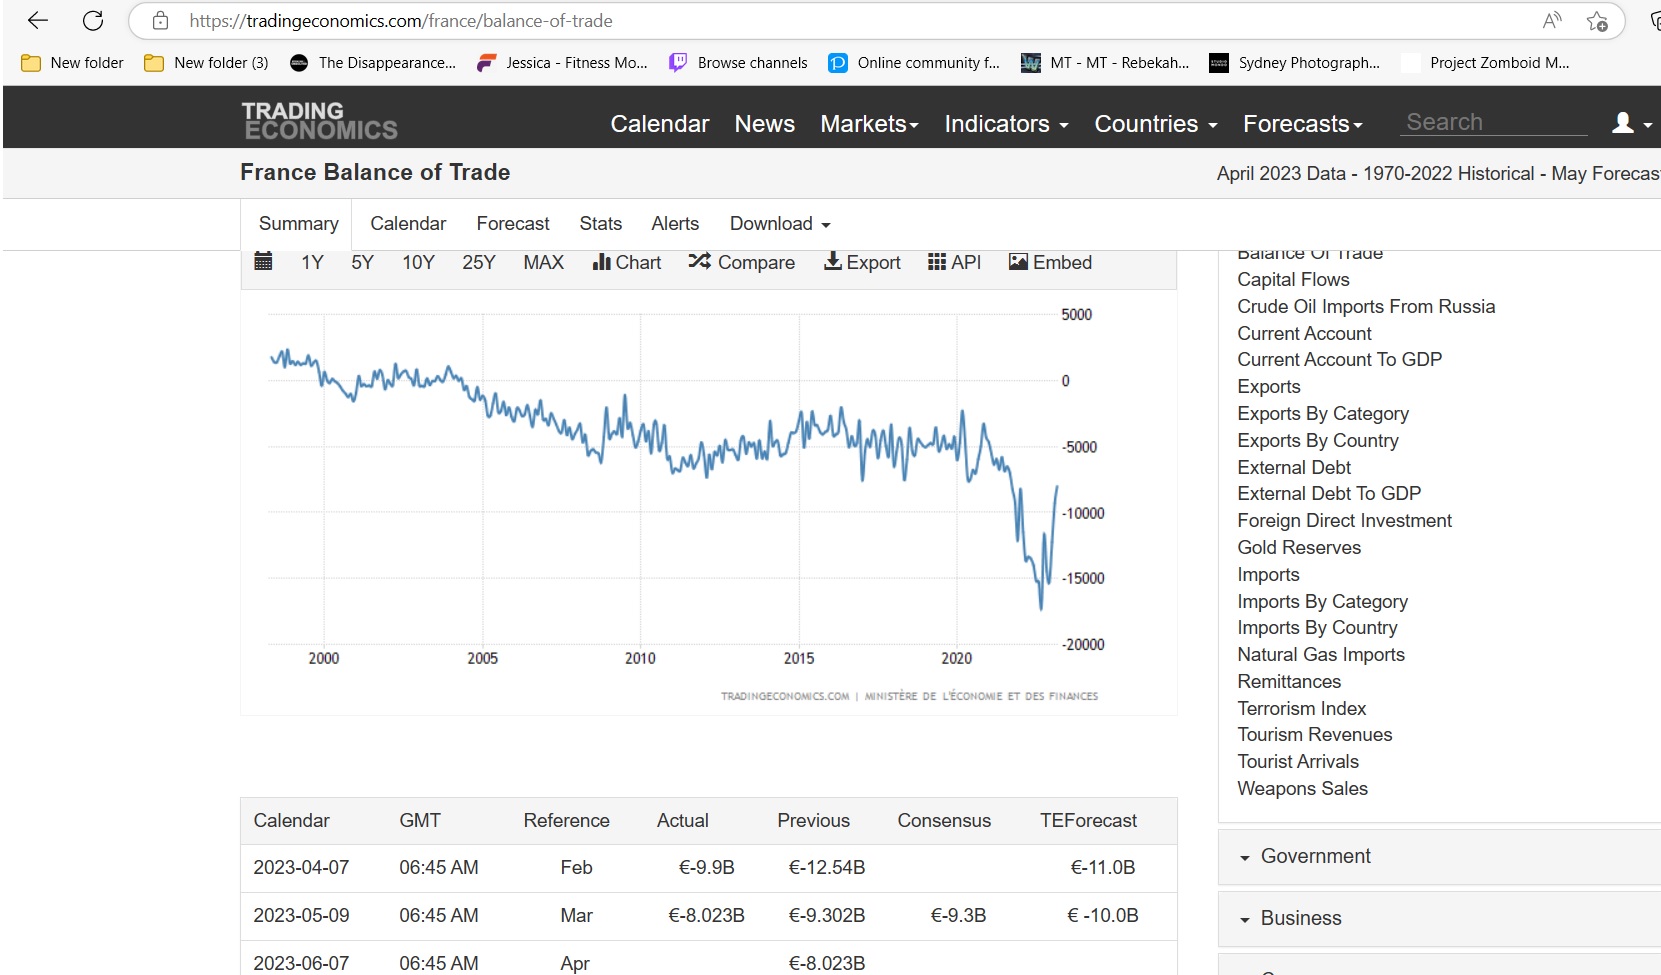Switch to the Forecast tab
The image size is (1661, 975).
[x=513, y=223]
